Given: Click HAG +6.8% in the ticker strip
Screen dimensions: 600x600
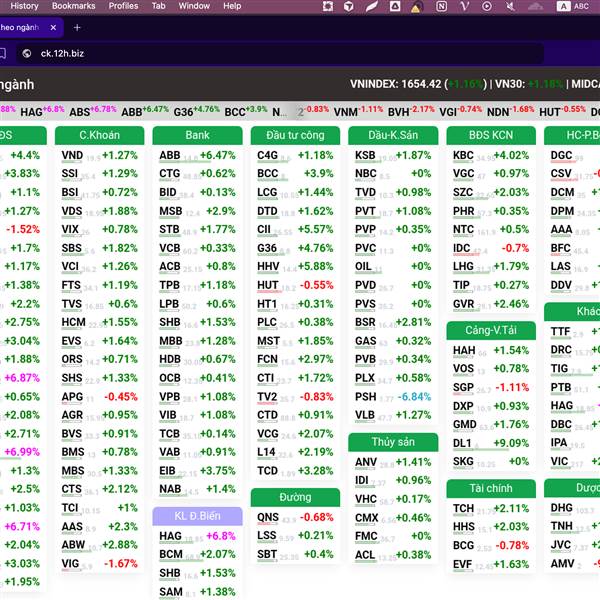Looking at the screenshot, I should 42,111.
